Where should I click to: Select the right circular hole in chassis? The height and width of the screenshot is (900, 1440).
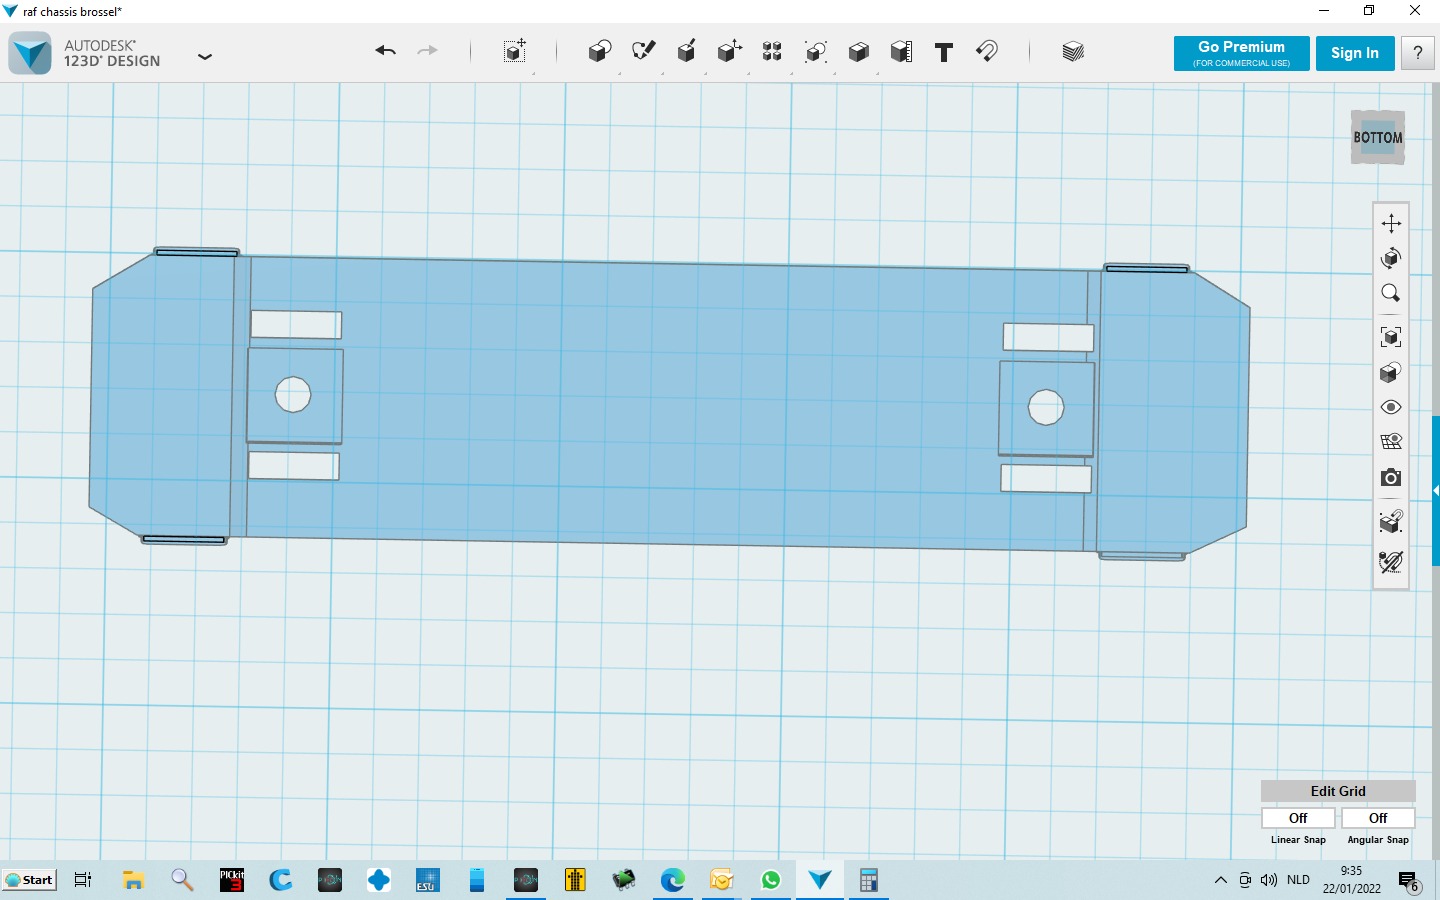tap(1046, 407)
